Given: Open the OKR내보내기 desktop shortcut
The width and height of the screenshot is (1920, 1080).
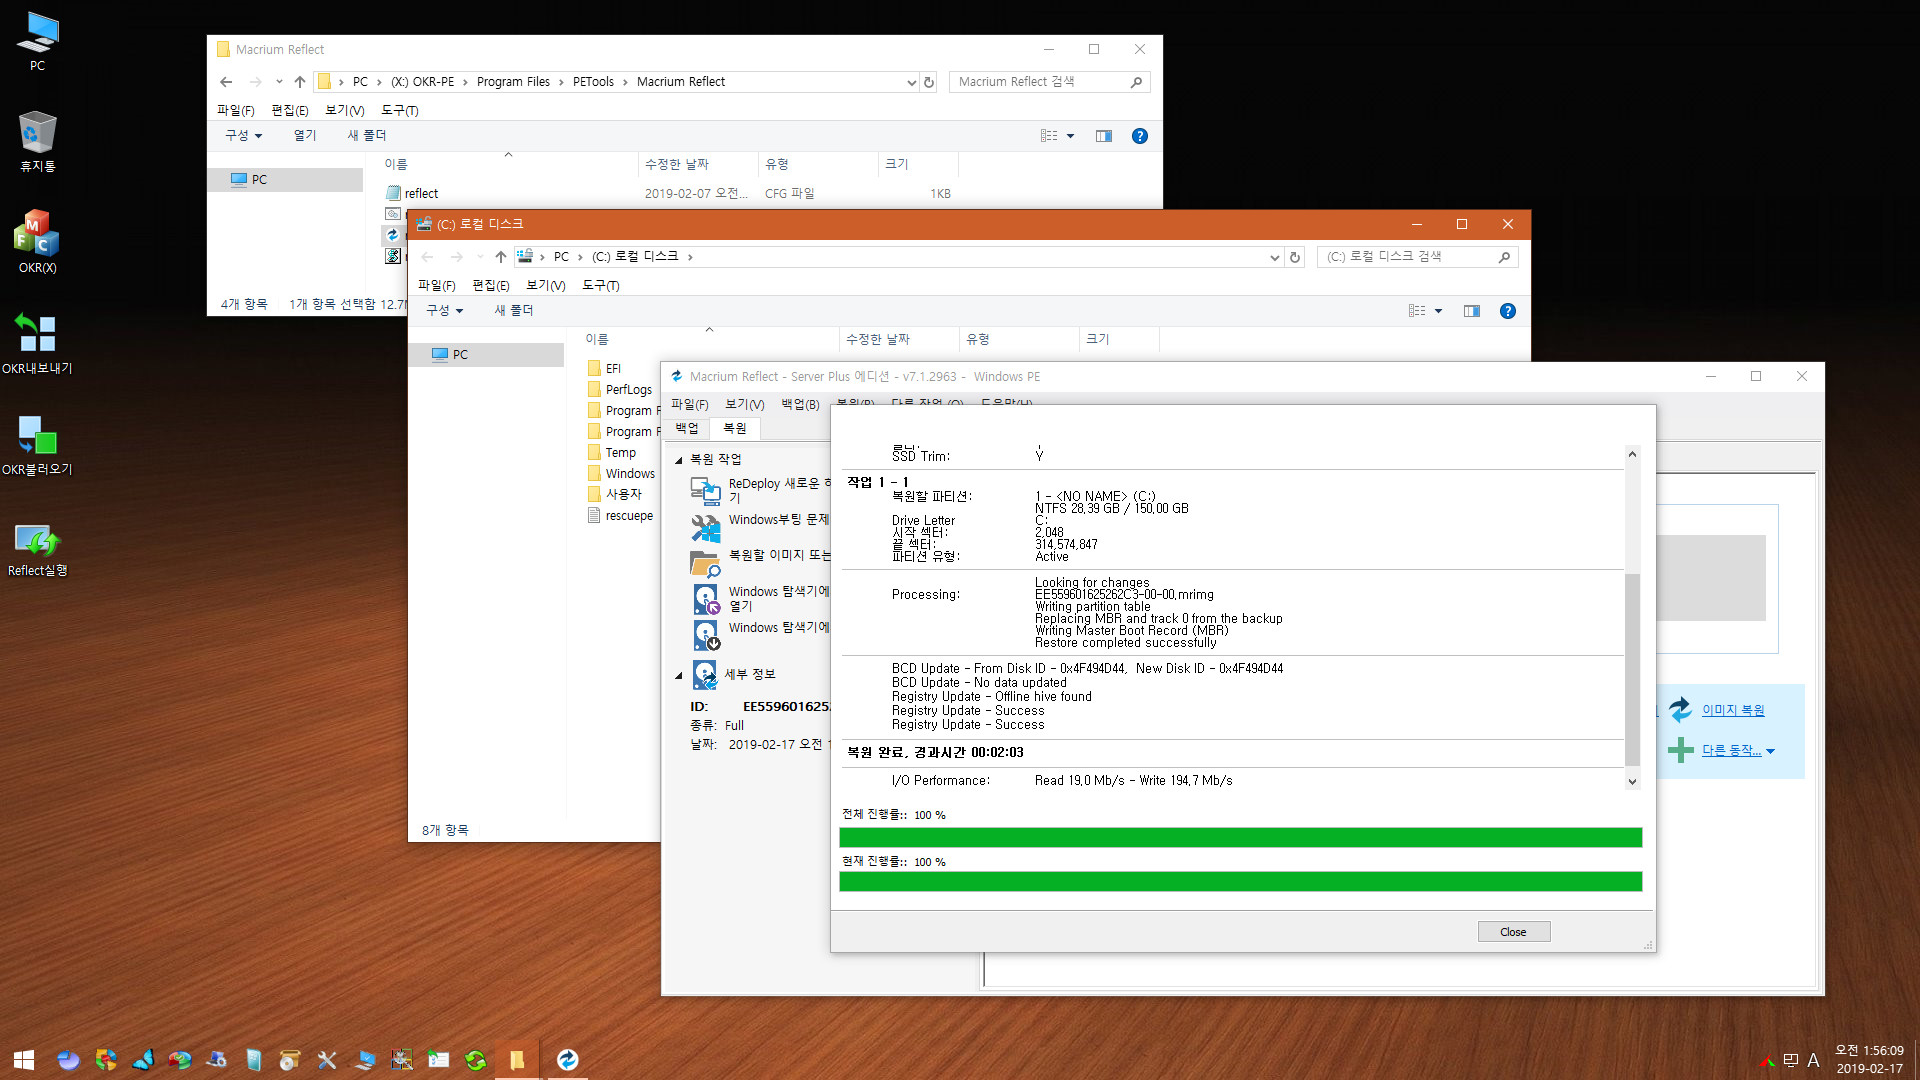Looking at the screenshot, I should coord(37,342).
